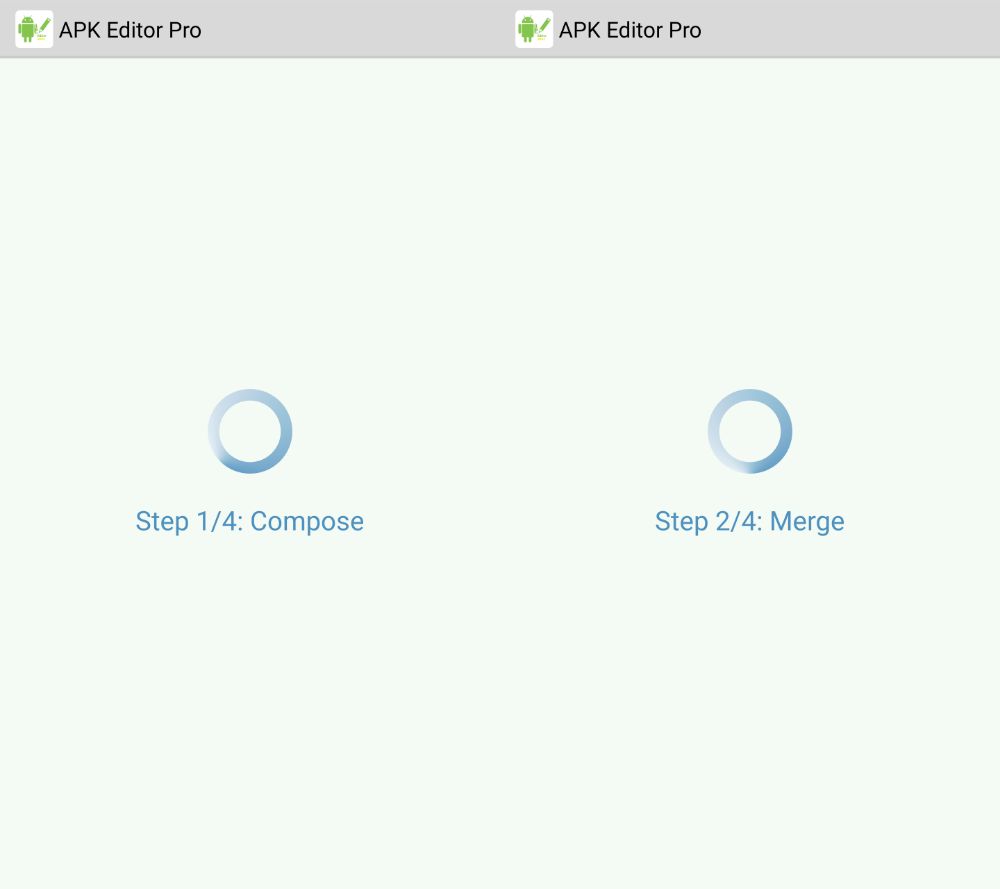This screenshot has height=889, width=1000.
Task: Tap the spinner above Step 2/4: Merge
Action: pyautogui.click(x=750, y=431)
